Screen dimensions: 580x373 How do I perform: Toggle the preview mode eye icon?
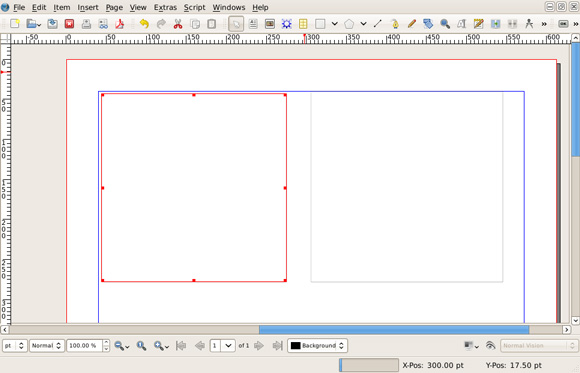click(490, 346)
